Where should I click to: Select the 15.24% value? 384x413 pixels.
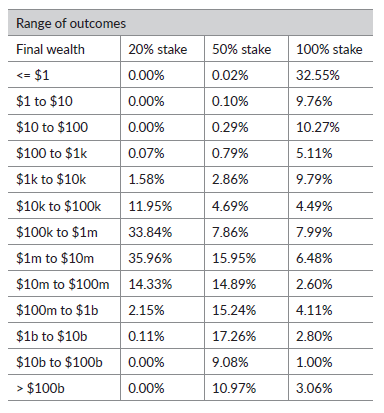pyautogui.click(x=234, y=310)
